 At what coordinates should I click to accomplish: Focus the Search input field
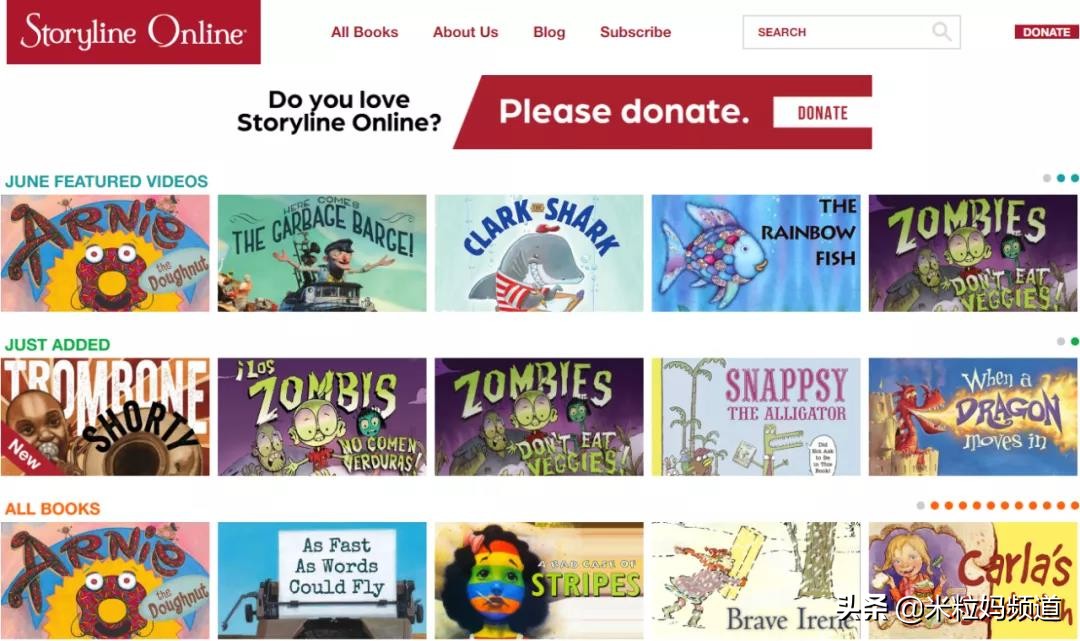(x=851, y=32)
